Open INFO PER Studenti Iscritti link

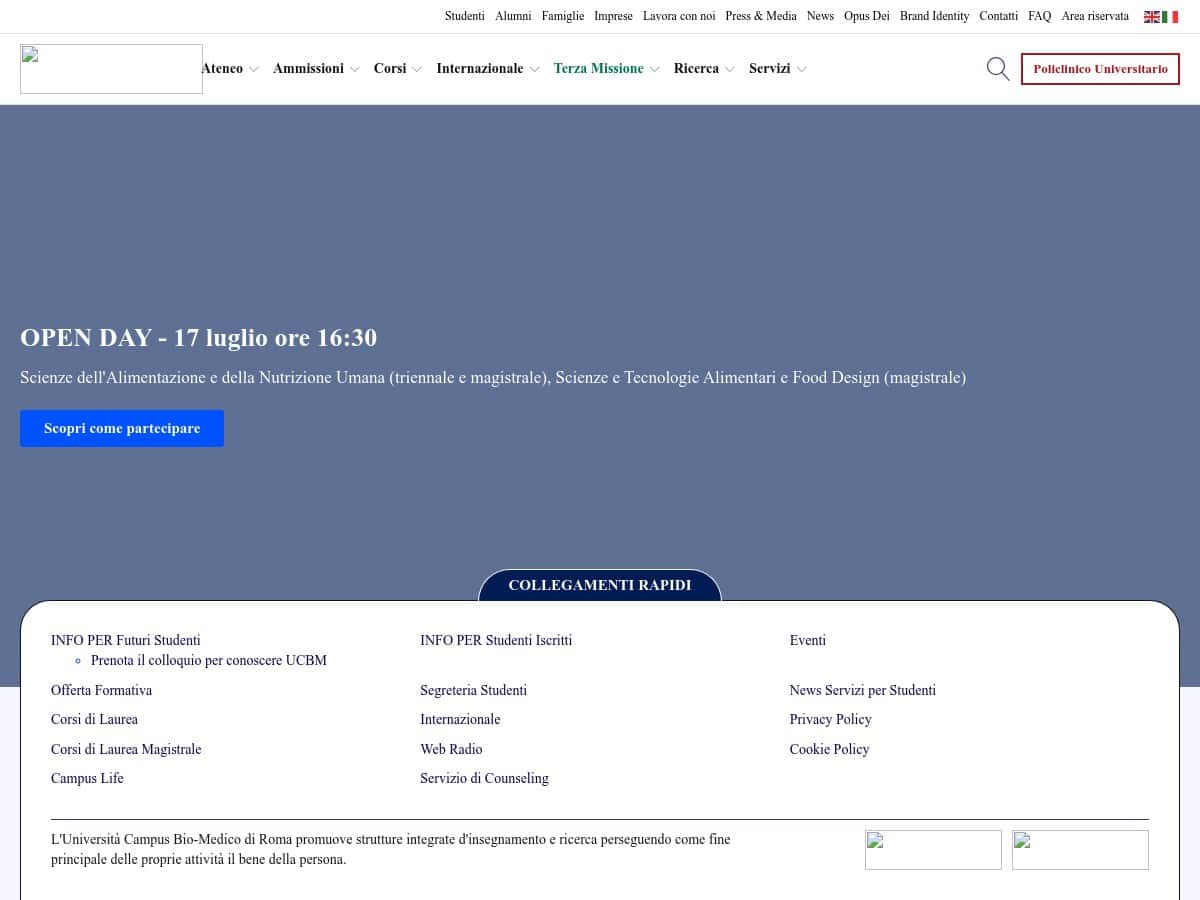click(x=496, y=640)
